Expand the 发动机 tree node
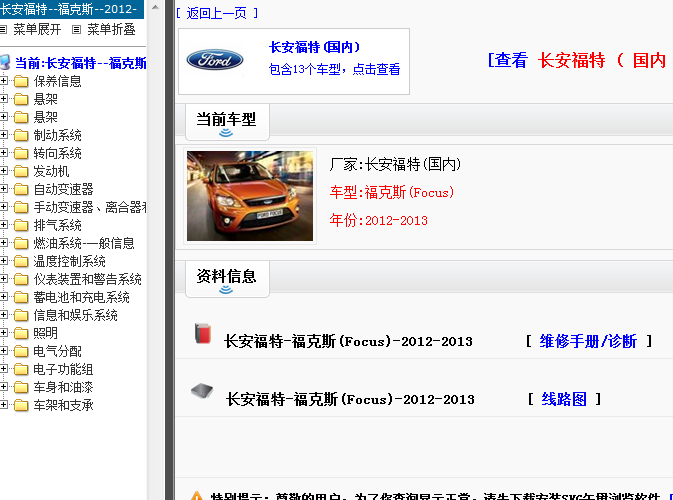Screen dimensions: 673x500 3,171
